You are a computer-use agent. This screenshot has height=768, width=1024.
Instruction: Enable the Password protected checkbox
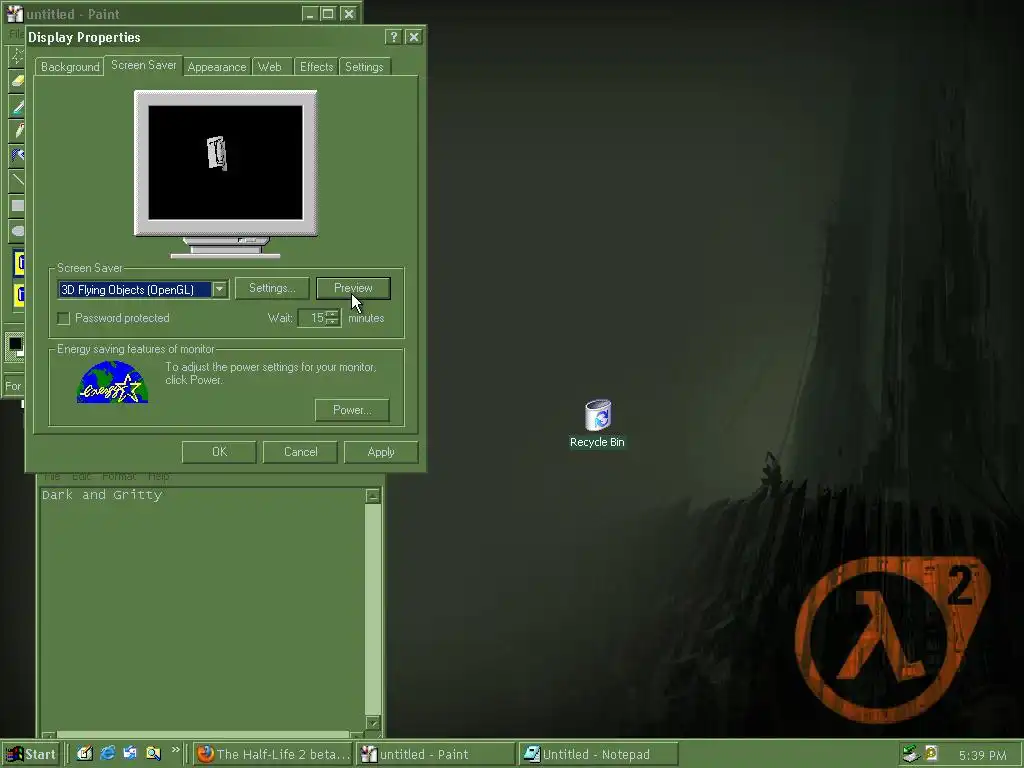coord(63,318)
